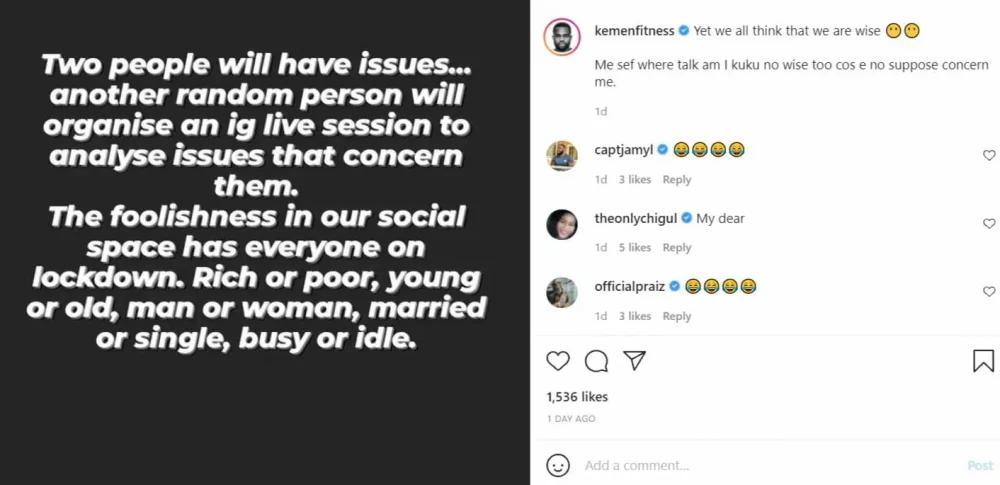The image size is (1000, 485).
Task: Reply to officialpraiz's comment
Action: pyautogui.click(x=677, y=316)
